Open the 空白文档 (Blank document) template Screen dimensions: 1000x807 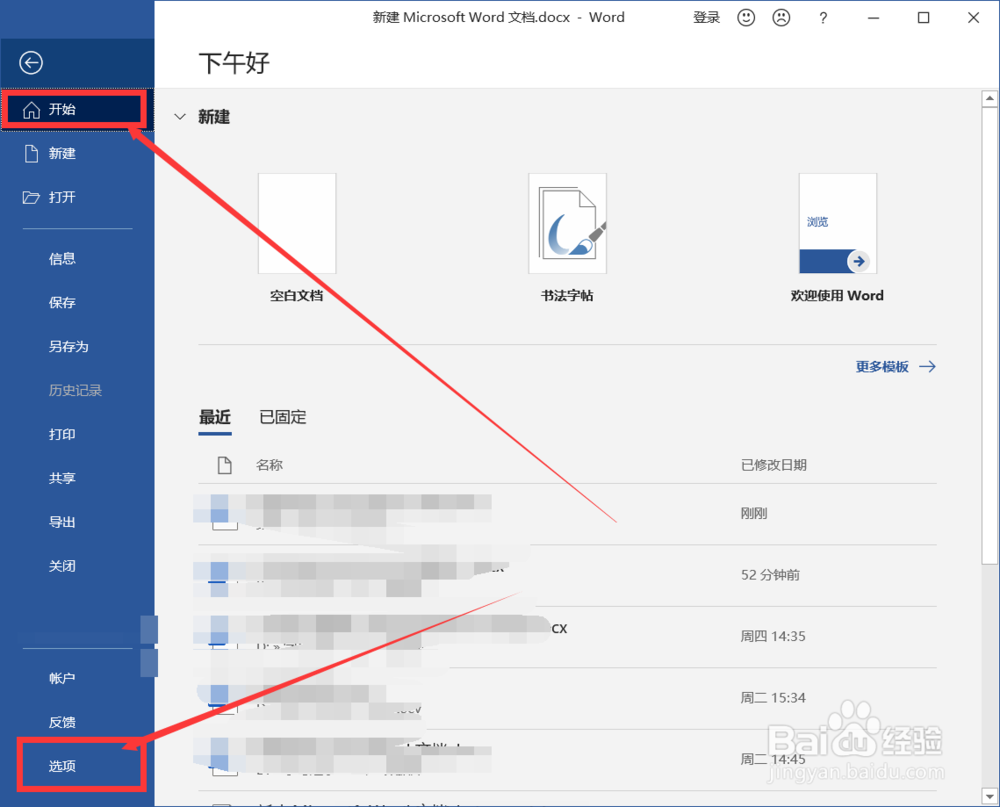pos(297,222)
